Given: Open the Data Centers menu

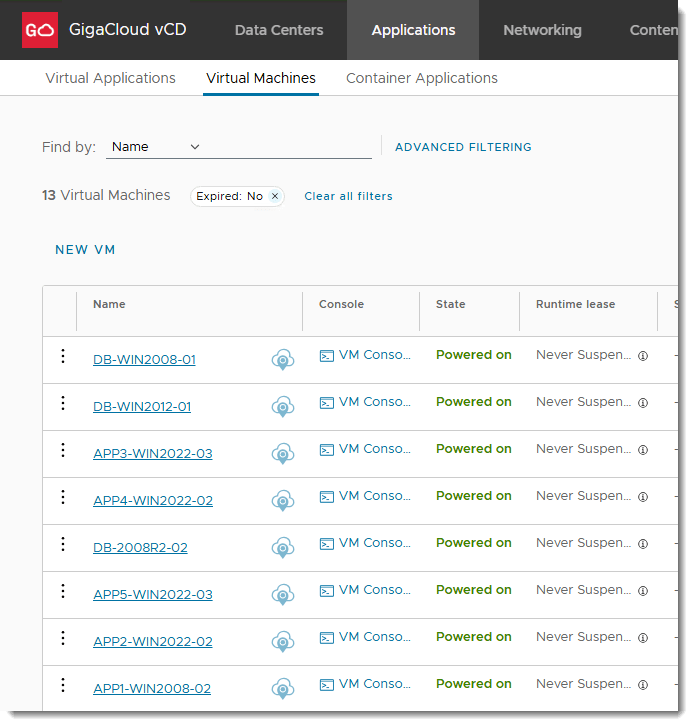Looking at the screenshot, I should [x=279, y=30].
